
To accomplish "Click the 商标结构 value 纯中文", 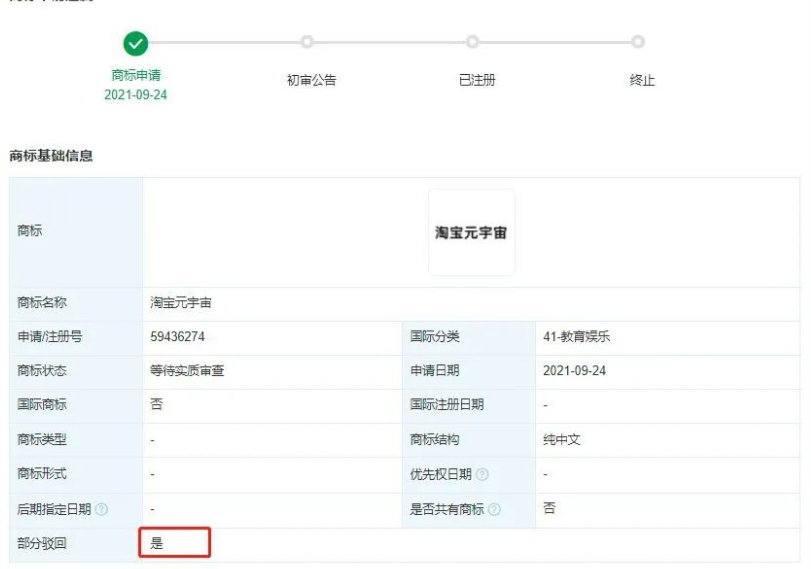I will 561,440.
